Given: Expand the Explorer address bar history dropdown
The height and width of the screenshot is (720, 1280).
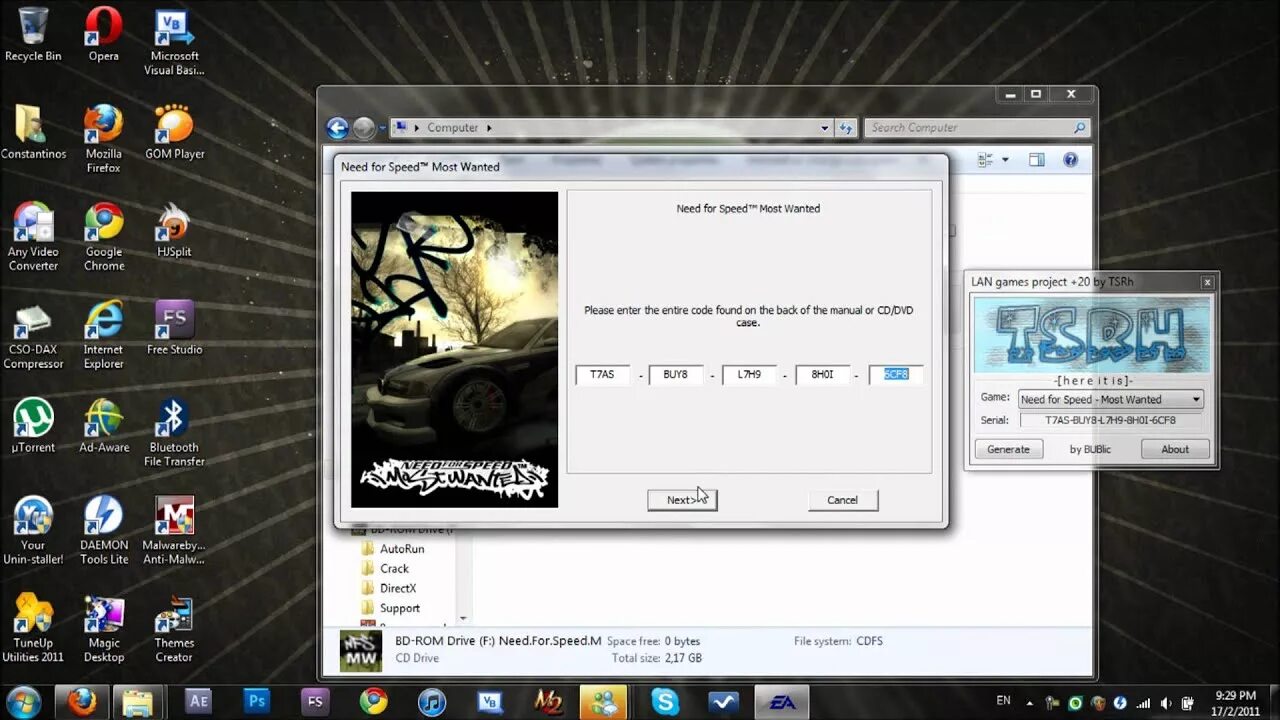Looking at the screenshot, I should click(x=825, y=128).
